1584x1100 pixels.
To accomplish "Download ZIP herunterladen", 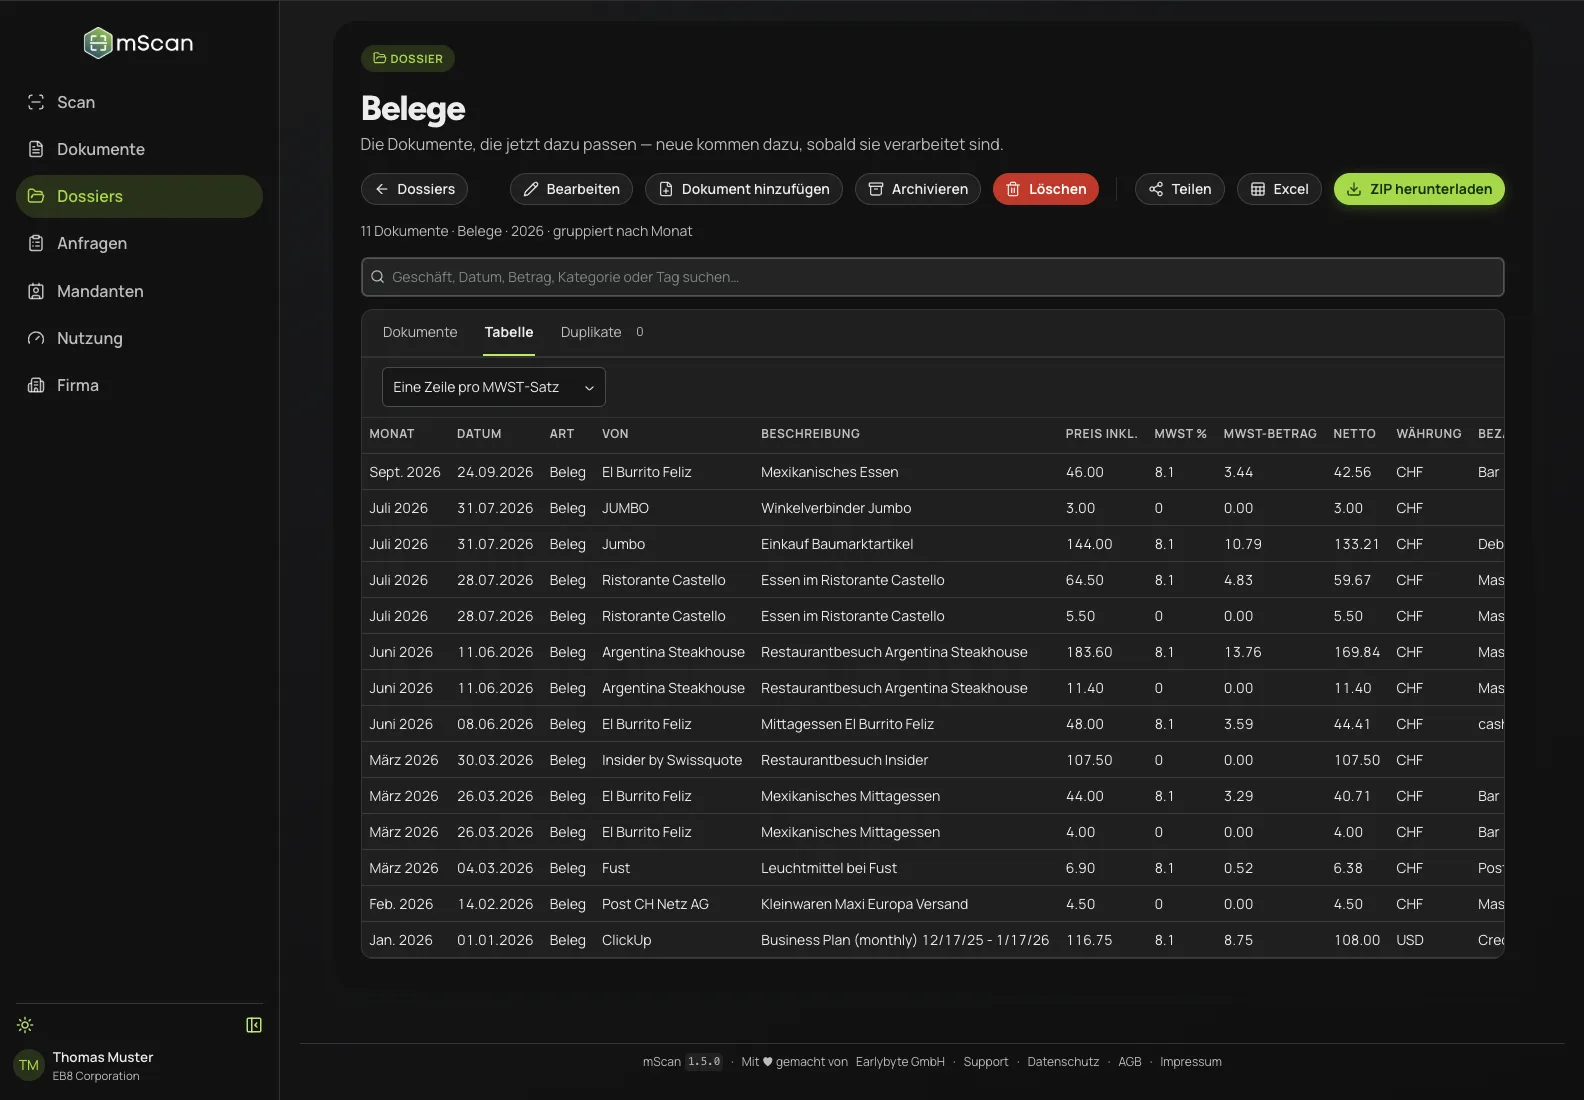I will pos(1419,189).
